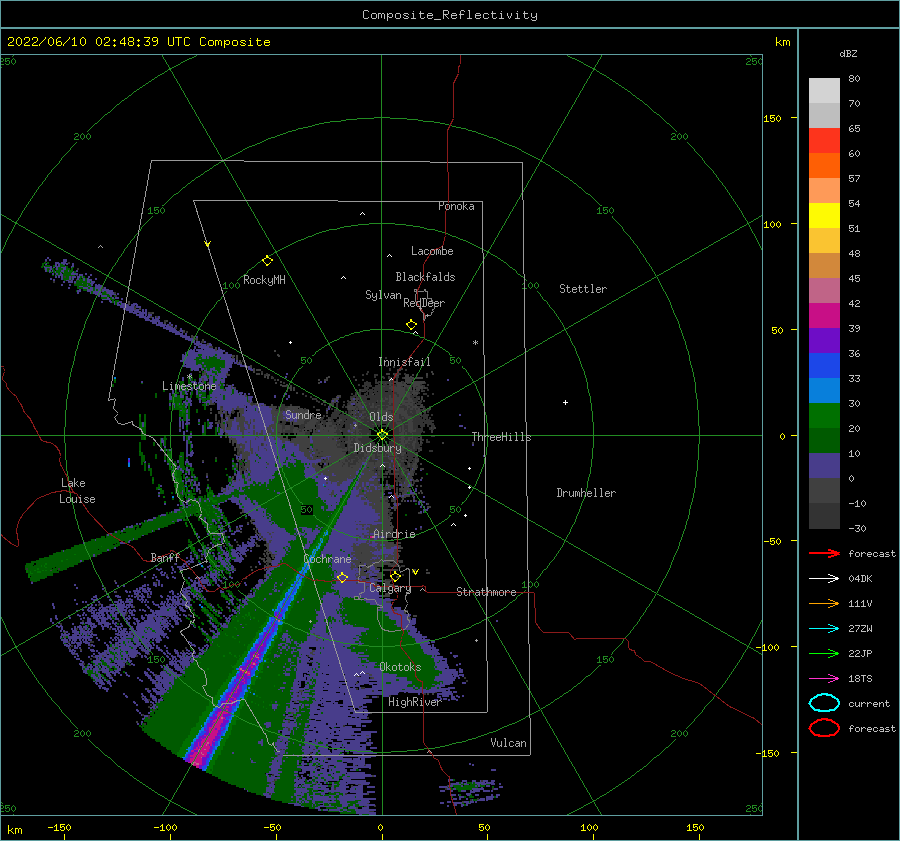
Task: Click the HighRiver town label
Action: pos(414,702)
